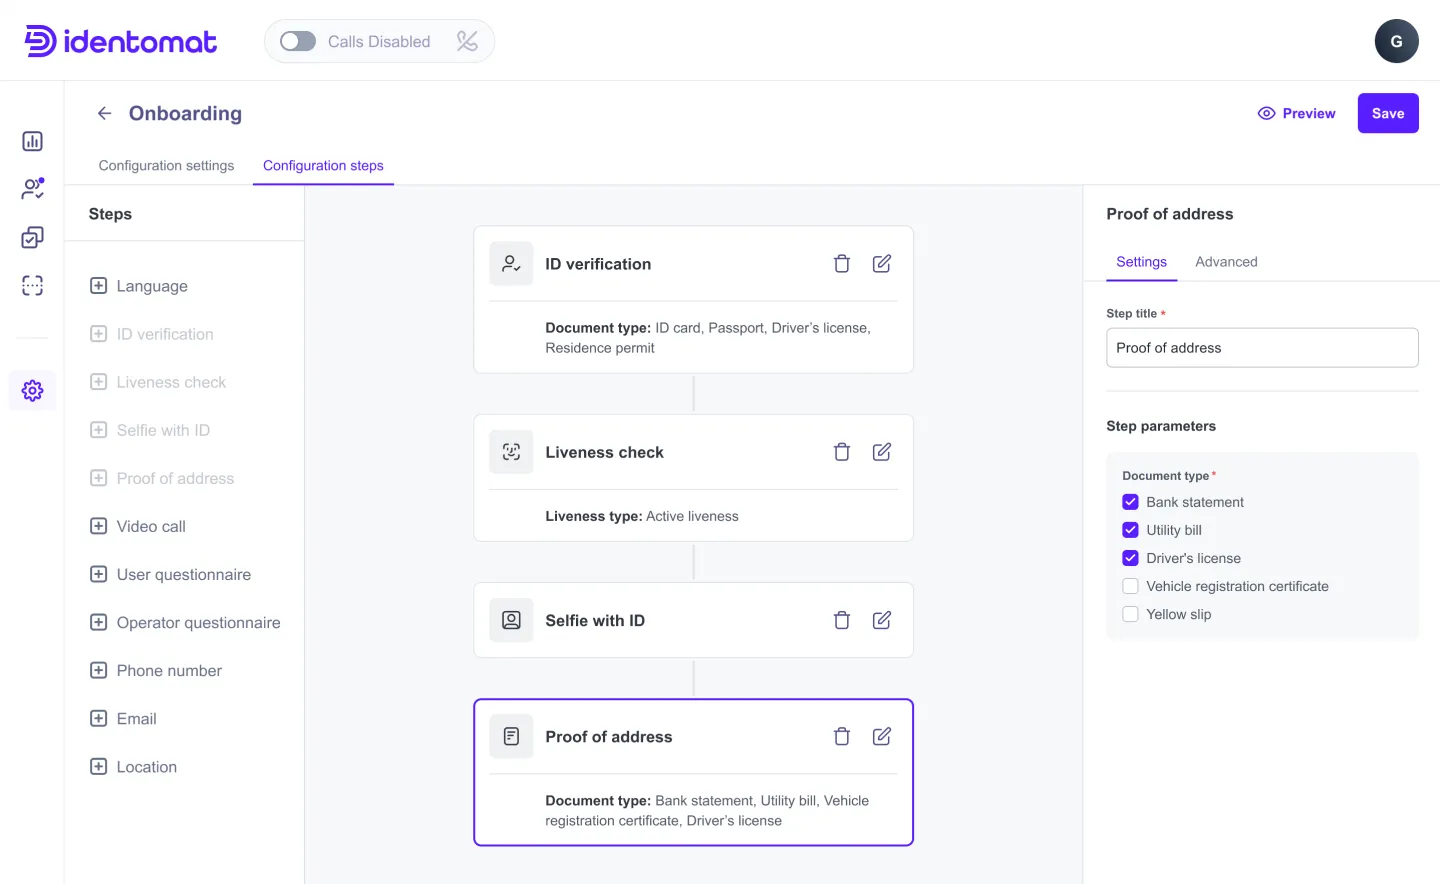The image size is (1440, 884).
Task: Open the scan capture sidebar icon
Action: [32, 285]
